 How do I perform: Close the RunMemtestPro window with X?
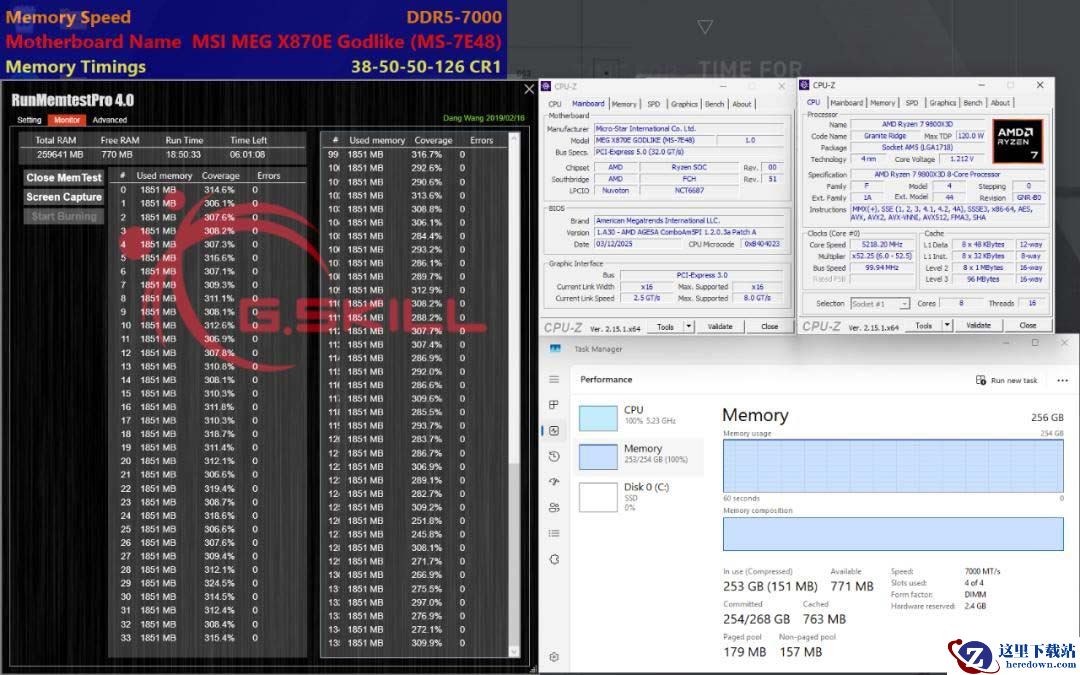529,89
